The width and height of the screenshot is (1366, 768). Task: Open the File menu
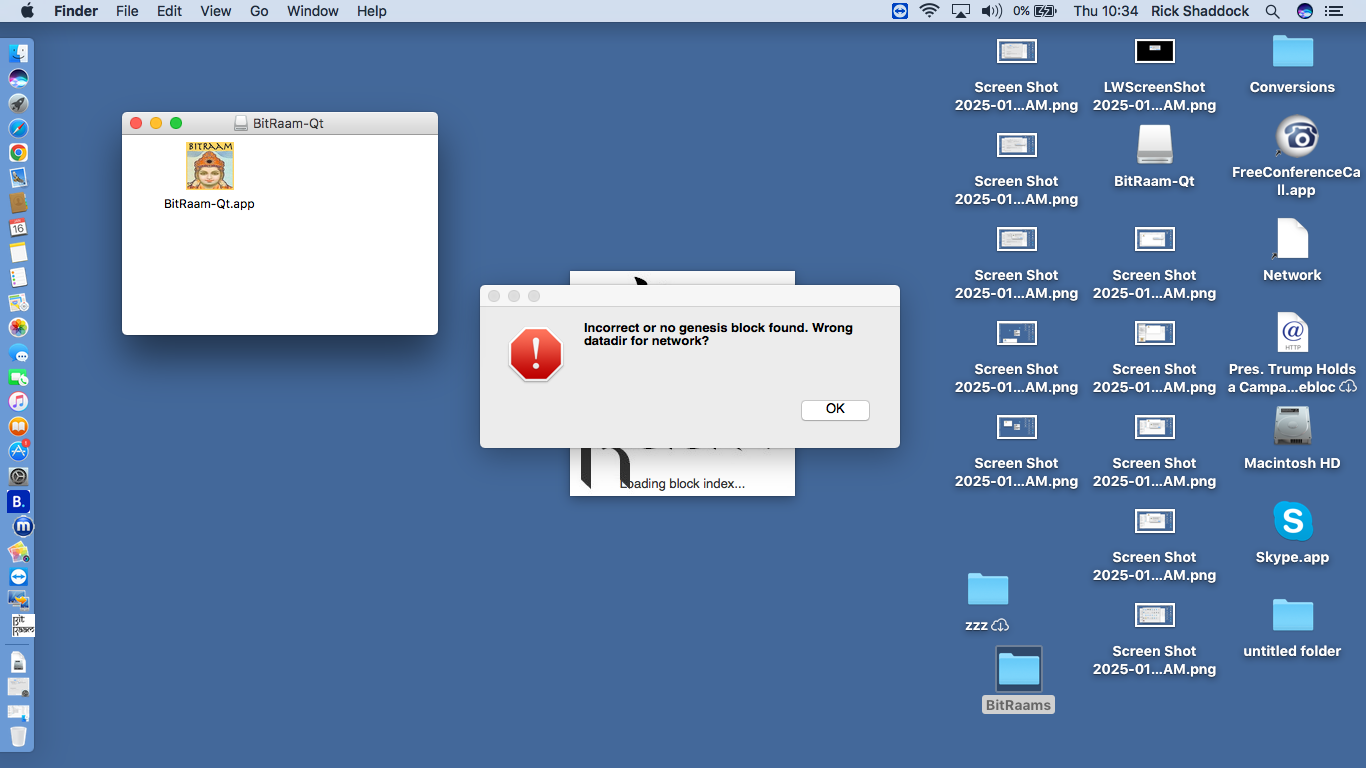(127, 11)
